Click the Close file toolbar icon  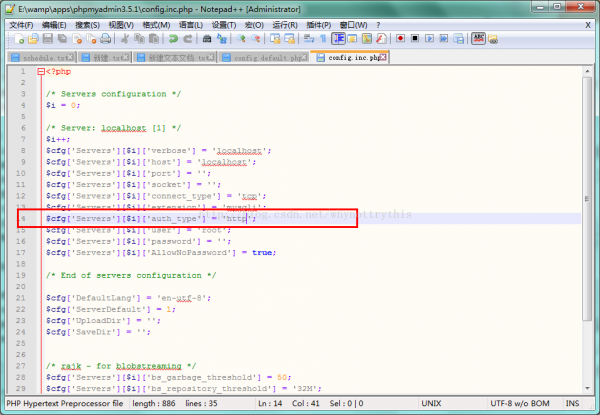[x=77, y=39]
